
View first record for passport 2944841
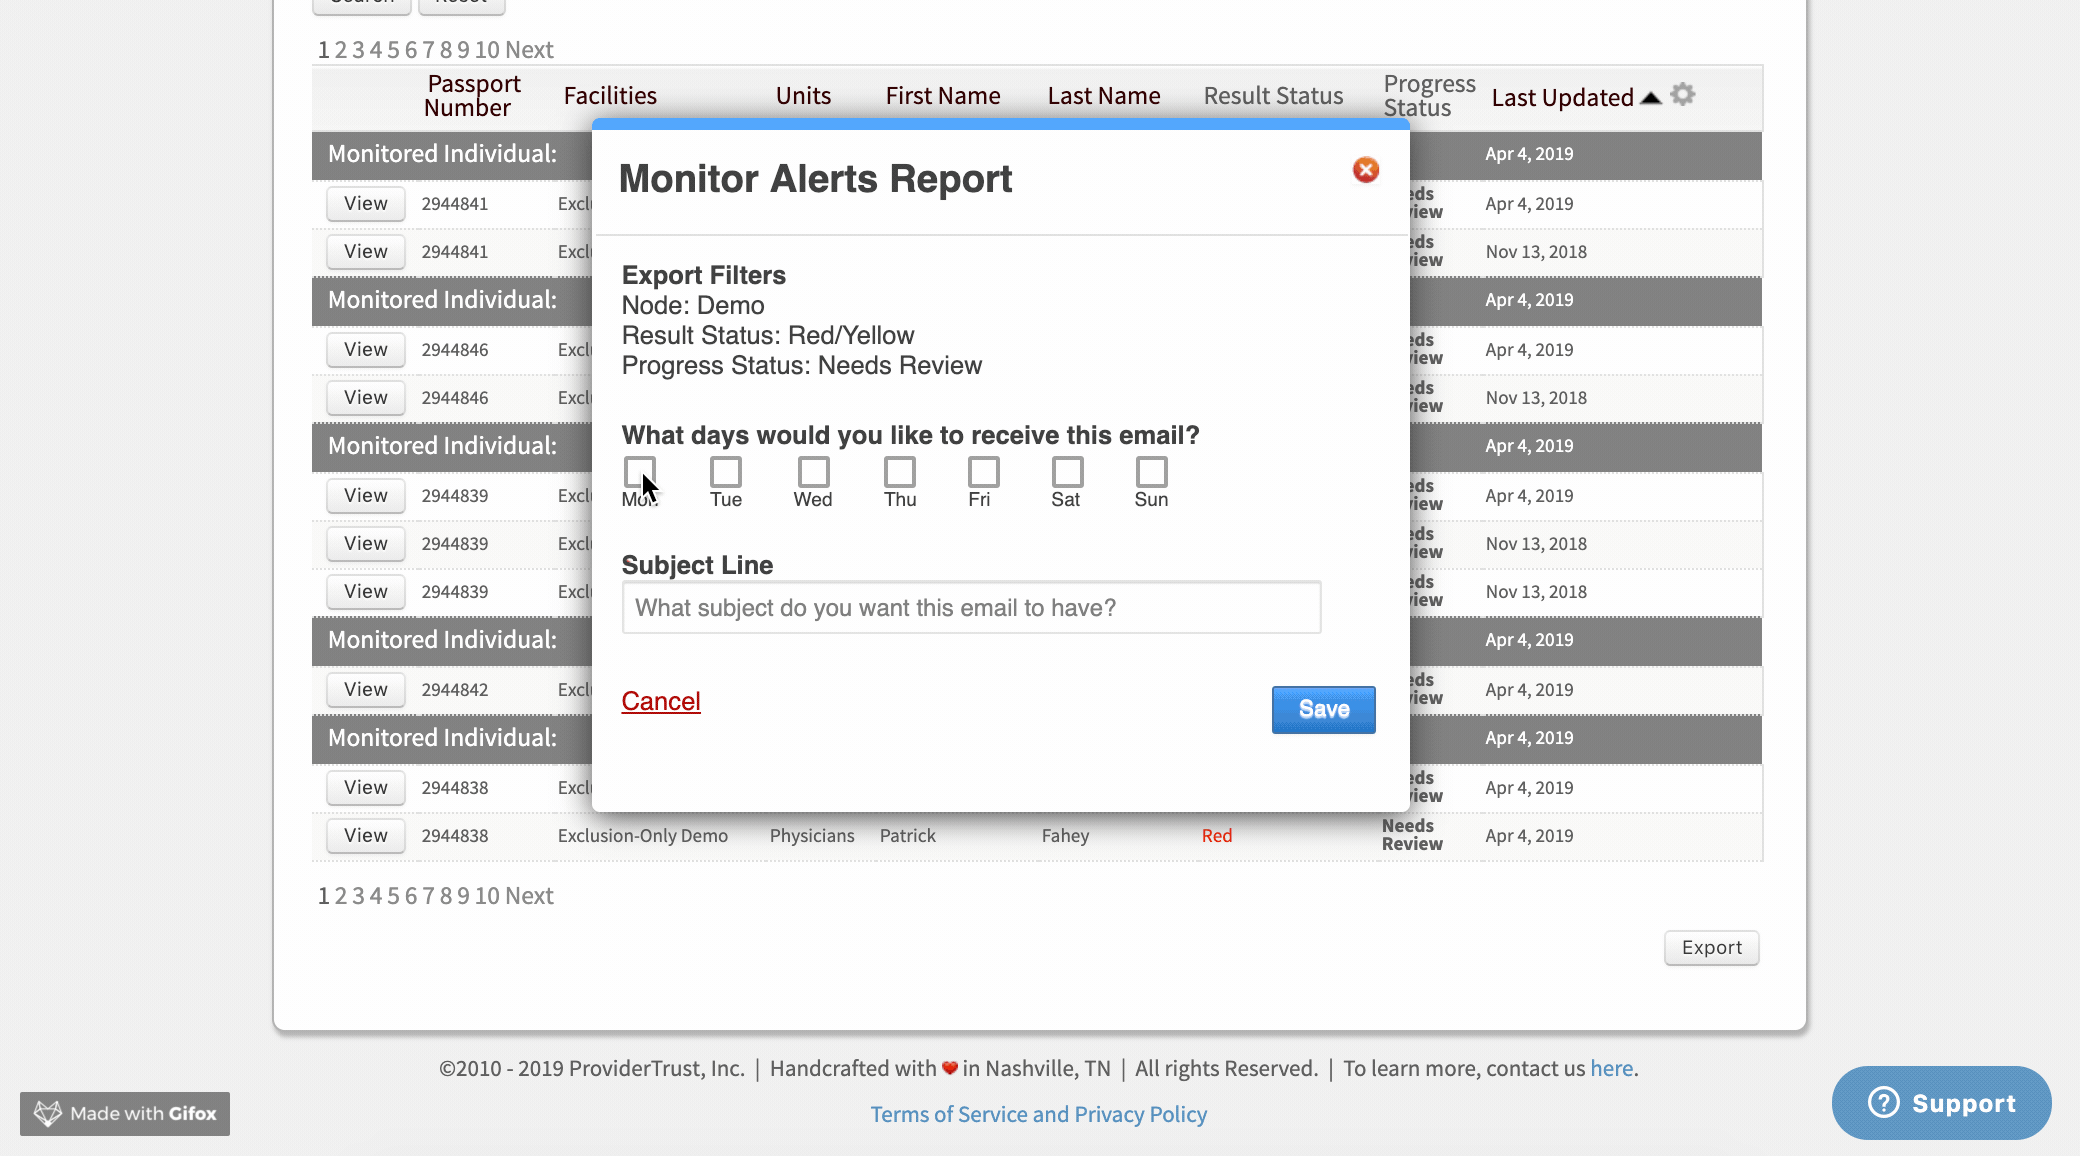pyautogui.click(x=366, y=203)
